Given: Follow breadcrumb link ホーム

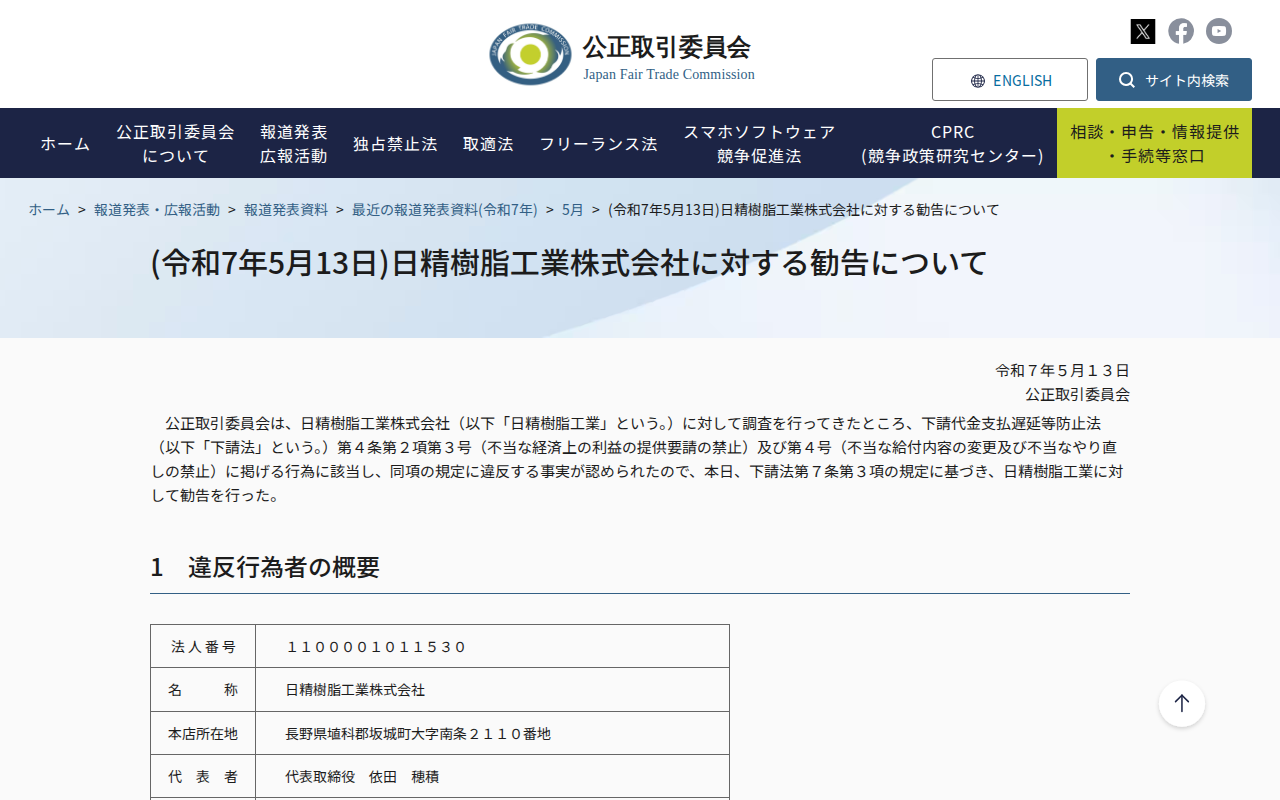Looking at the screenshot, I should pyautogui.click(x=49, y=210).
